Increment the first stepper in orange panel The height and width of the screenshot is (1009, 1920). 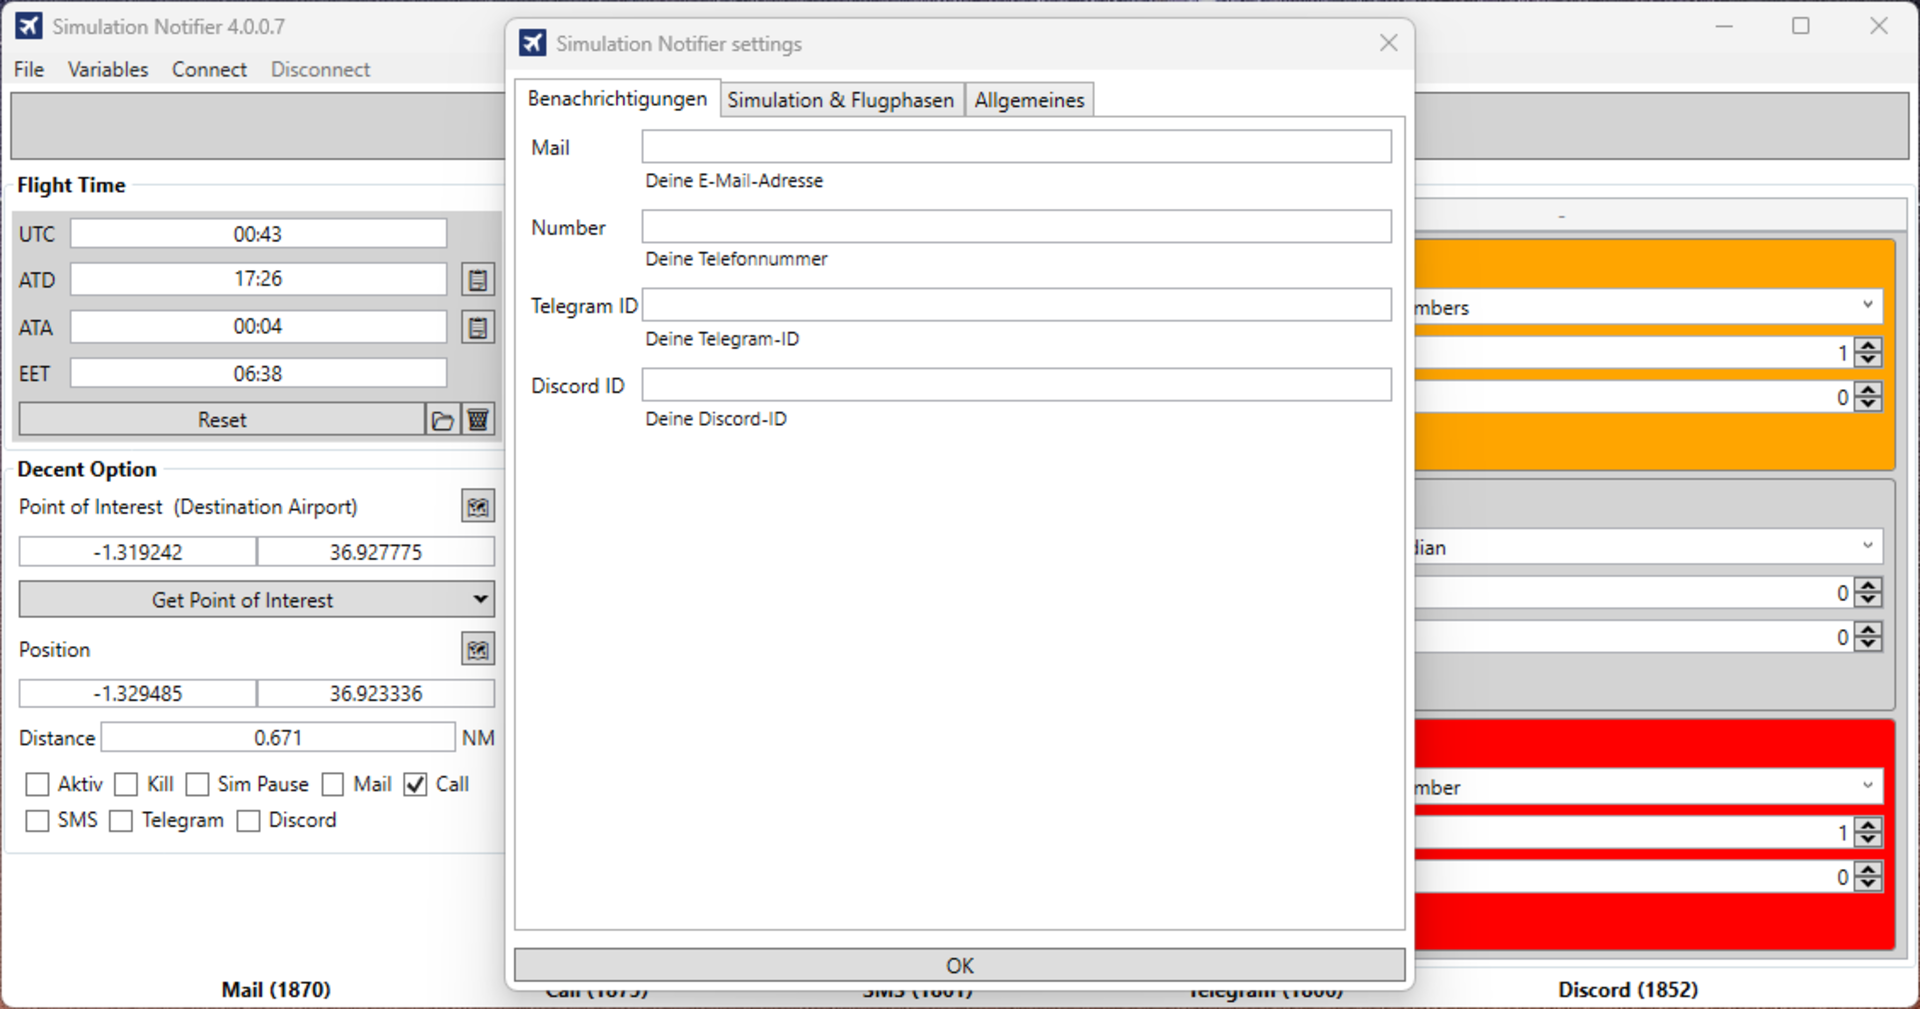pos(1868,345)
